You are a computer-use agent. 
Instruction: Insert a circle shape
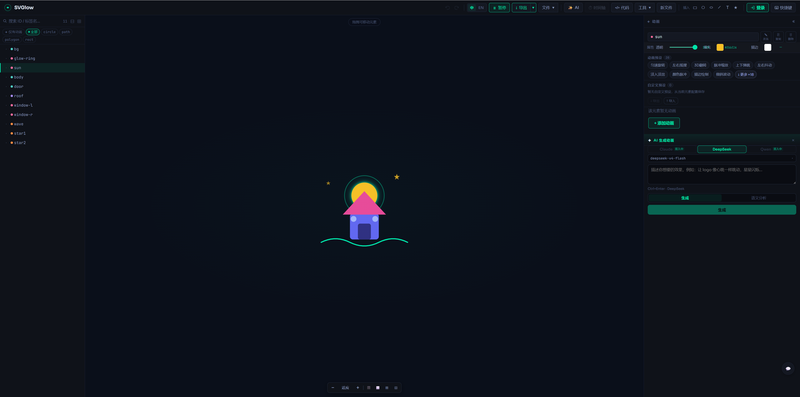pyautogui.click(x=703, y=8)
